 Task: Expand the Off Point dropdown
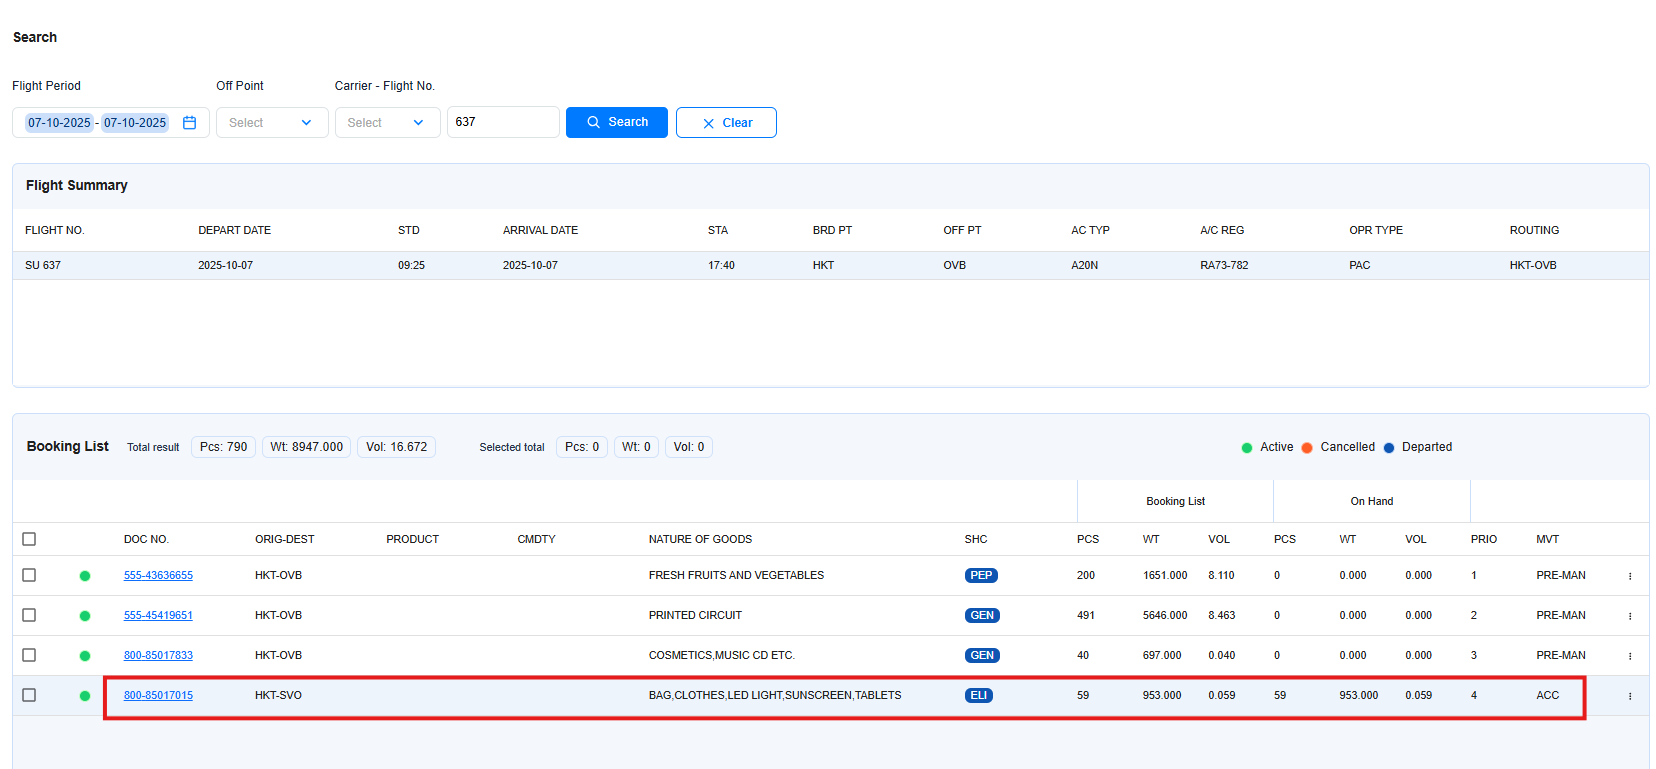pyautogui.click(x=271, y=123)
